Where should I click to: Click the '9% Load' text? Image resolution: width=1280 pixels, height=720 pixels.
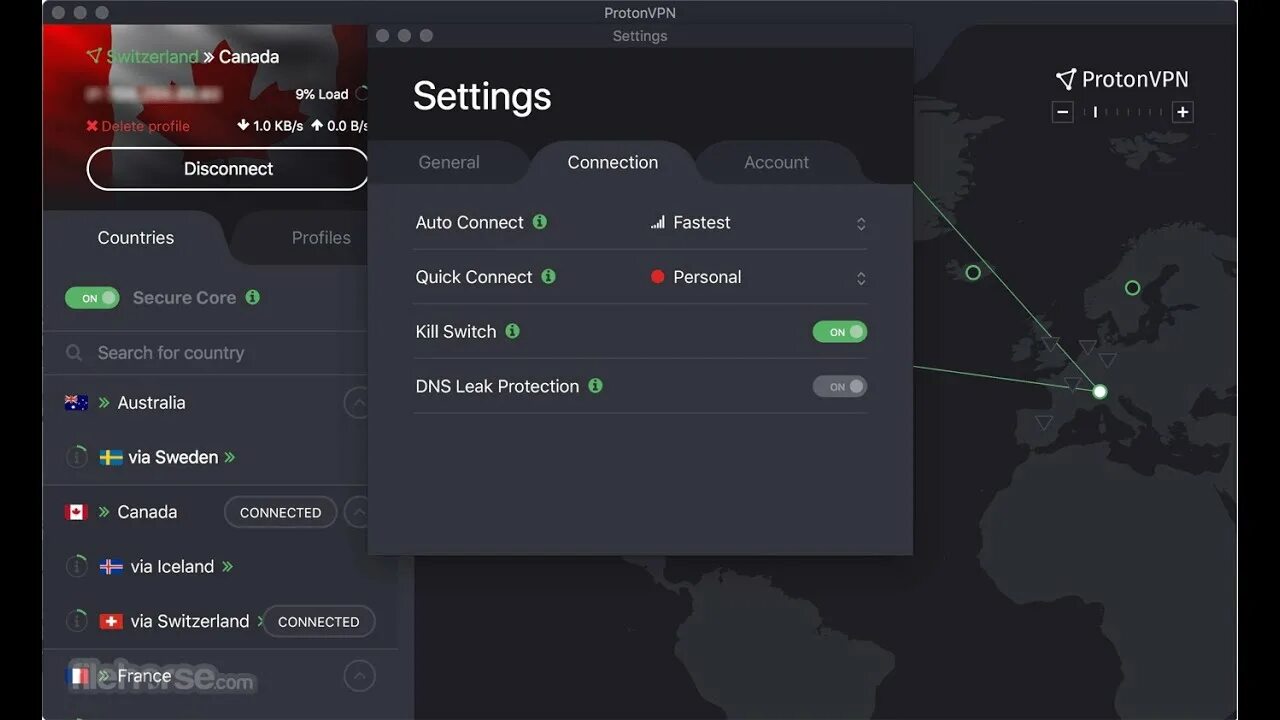[x=322, y=94]
